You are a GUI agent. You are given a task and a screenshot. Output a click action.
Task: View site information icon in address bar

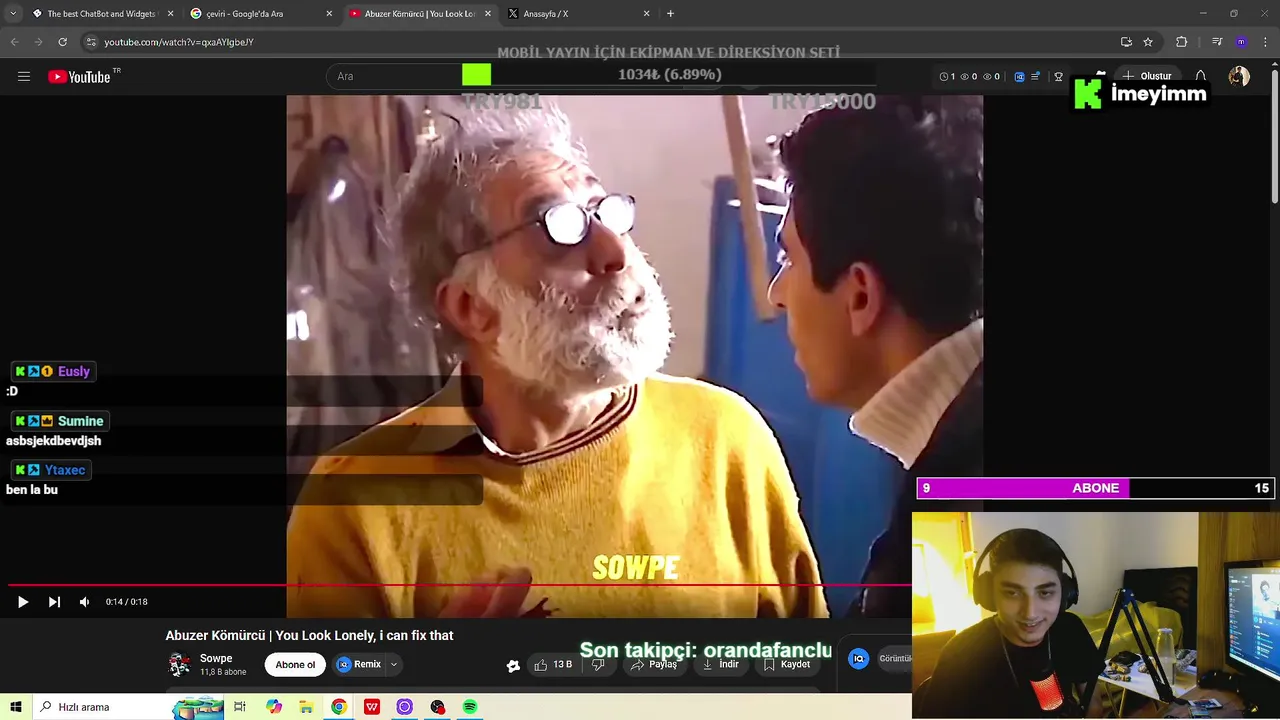click(x=91, y=42)
